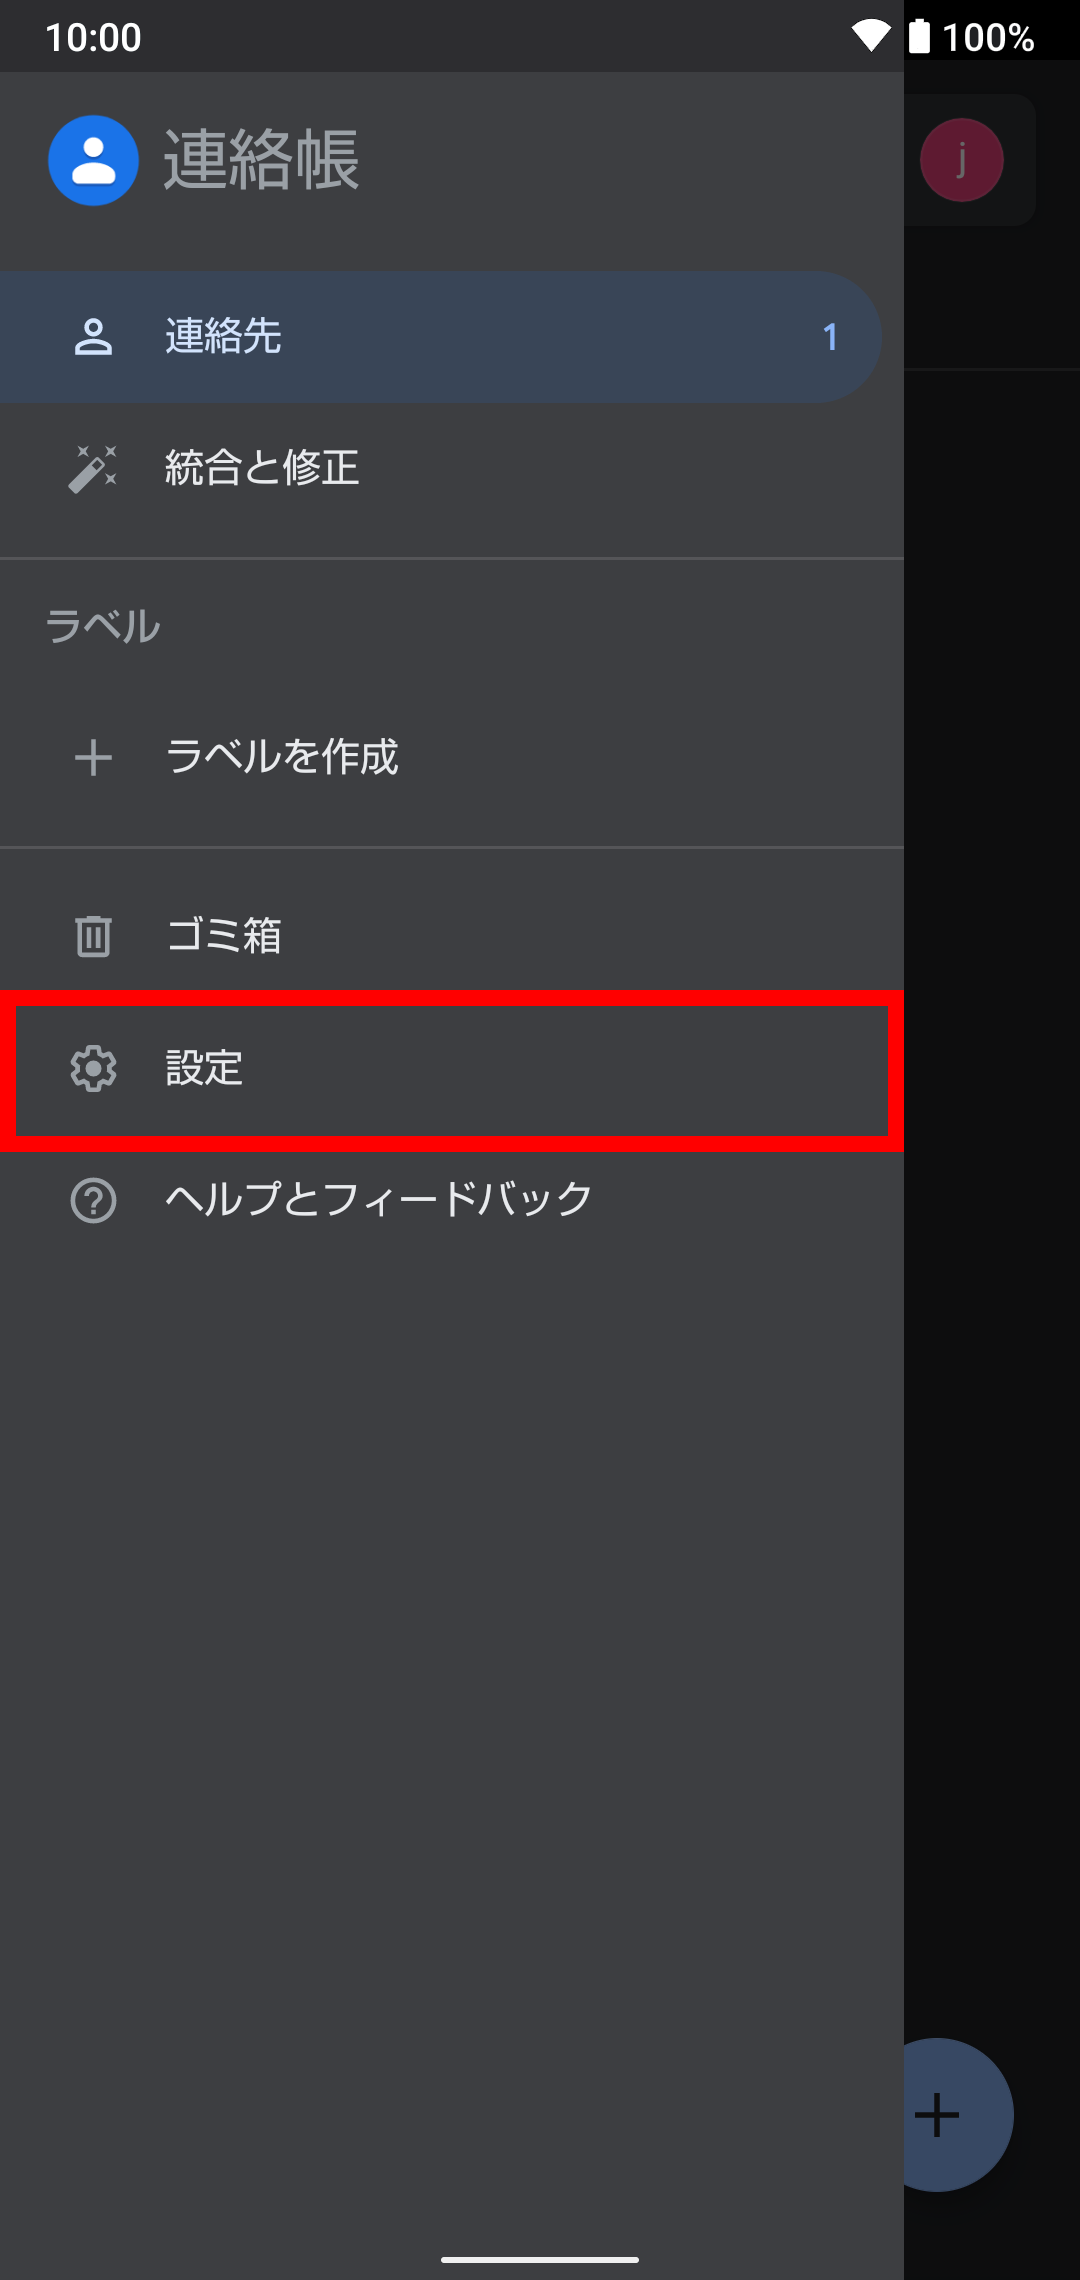Viewport: 1080px width, 2280px height.
Task: Click the plus icon next to ラベルを作成
Action: point(93,757)
